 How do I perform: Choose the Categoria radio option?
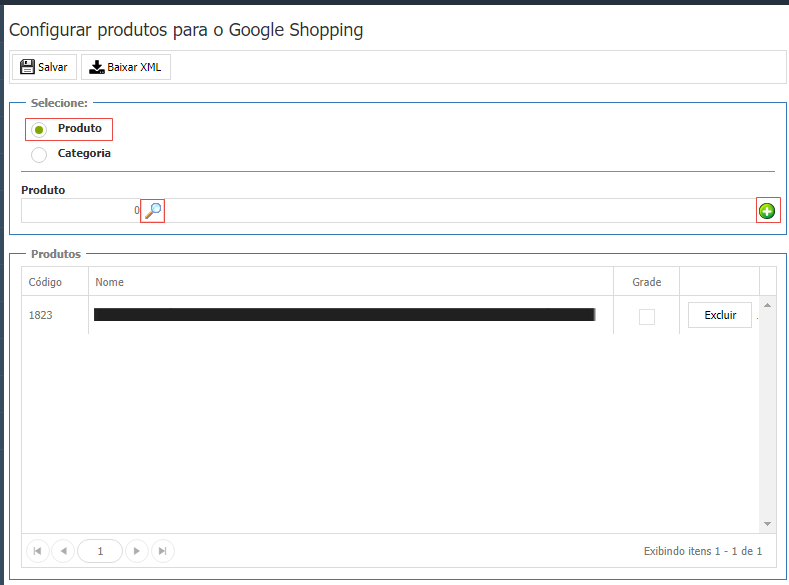pyautogui.click(x=40, y=155)
